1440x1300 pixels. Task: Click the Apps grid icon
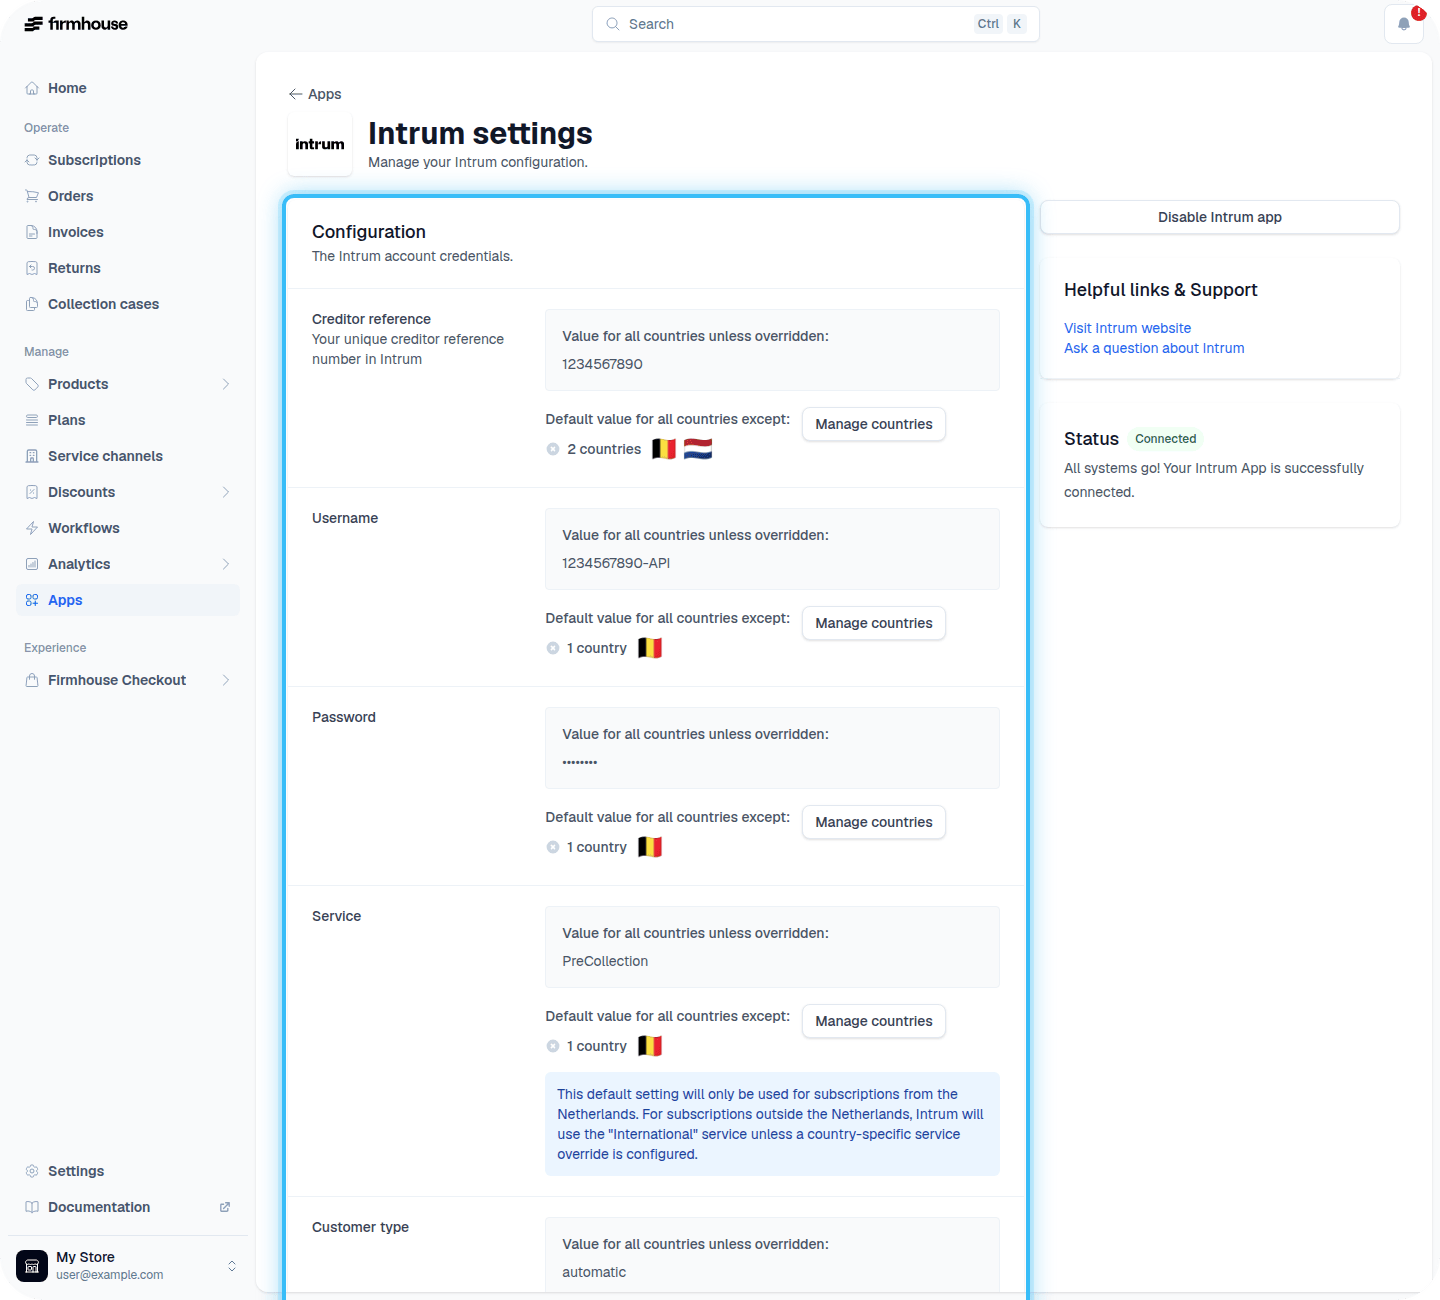point(32,600)
